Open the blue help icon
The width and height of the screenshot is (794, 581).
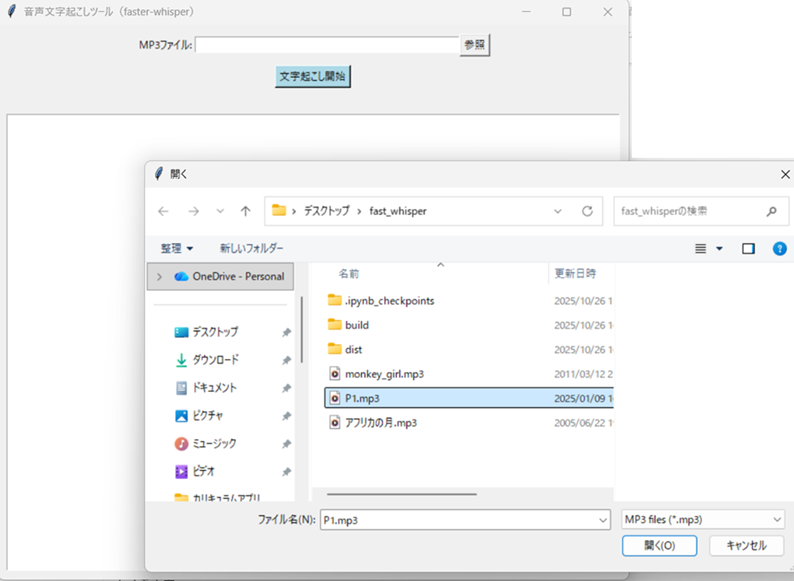point(779,248)
